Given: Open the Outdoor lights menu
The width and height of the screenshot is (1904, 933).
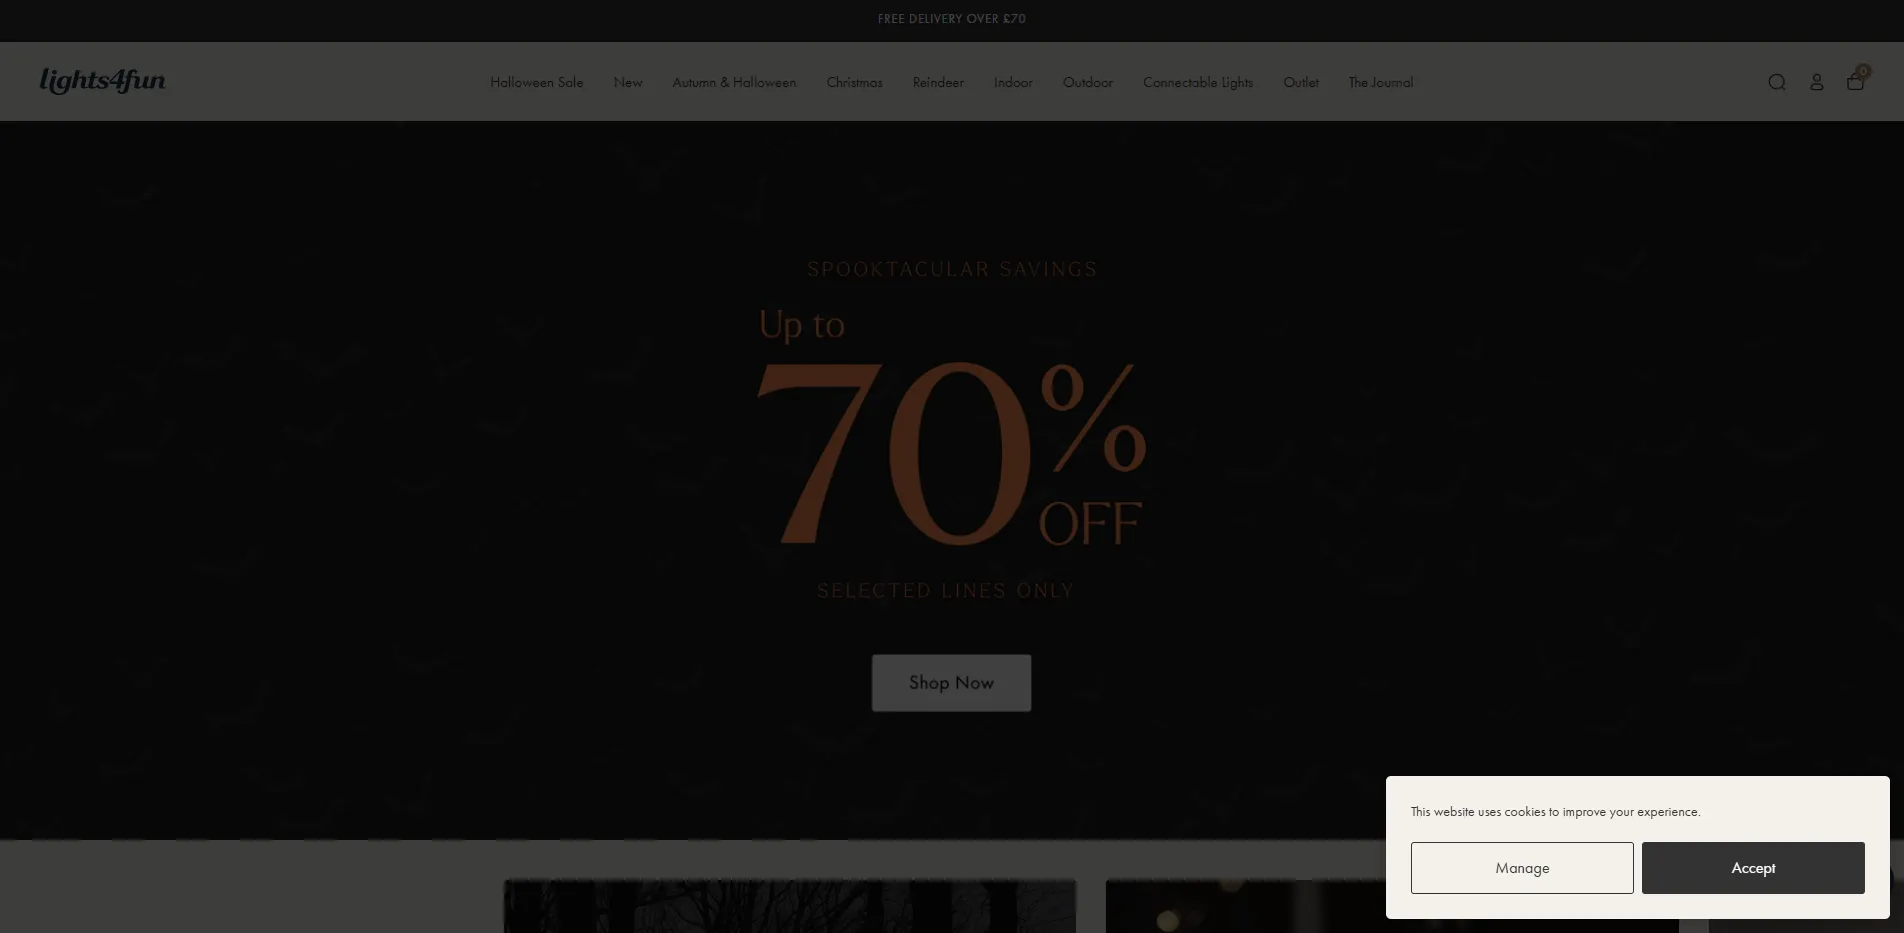Looking at the screenshot, I should (1087, 82).
